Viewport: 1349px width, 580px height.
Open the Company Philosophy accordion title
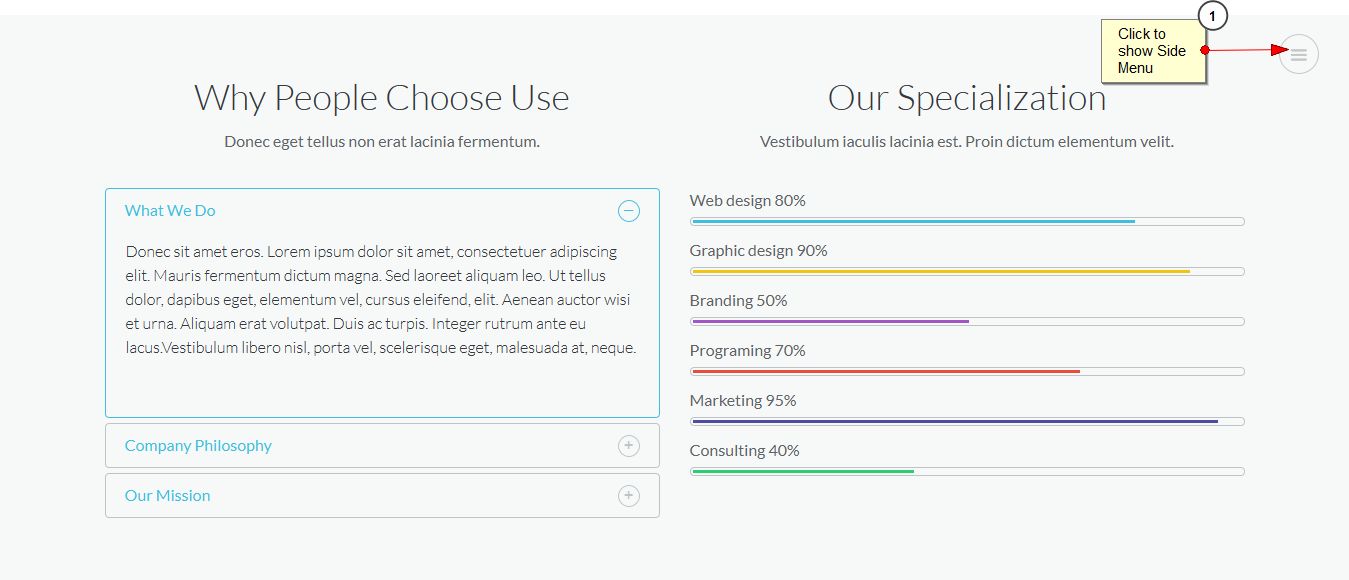pyautogui.click(x=198, y=446)
